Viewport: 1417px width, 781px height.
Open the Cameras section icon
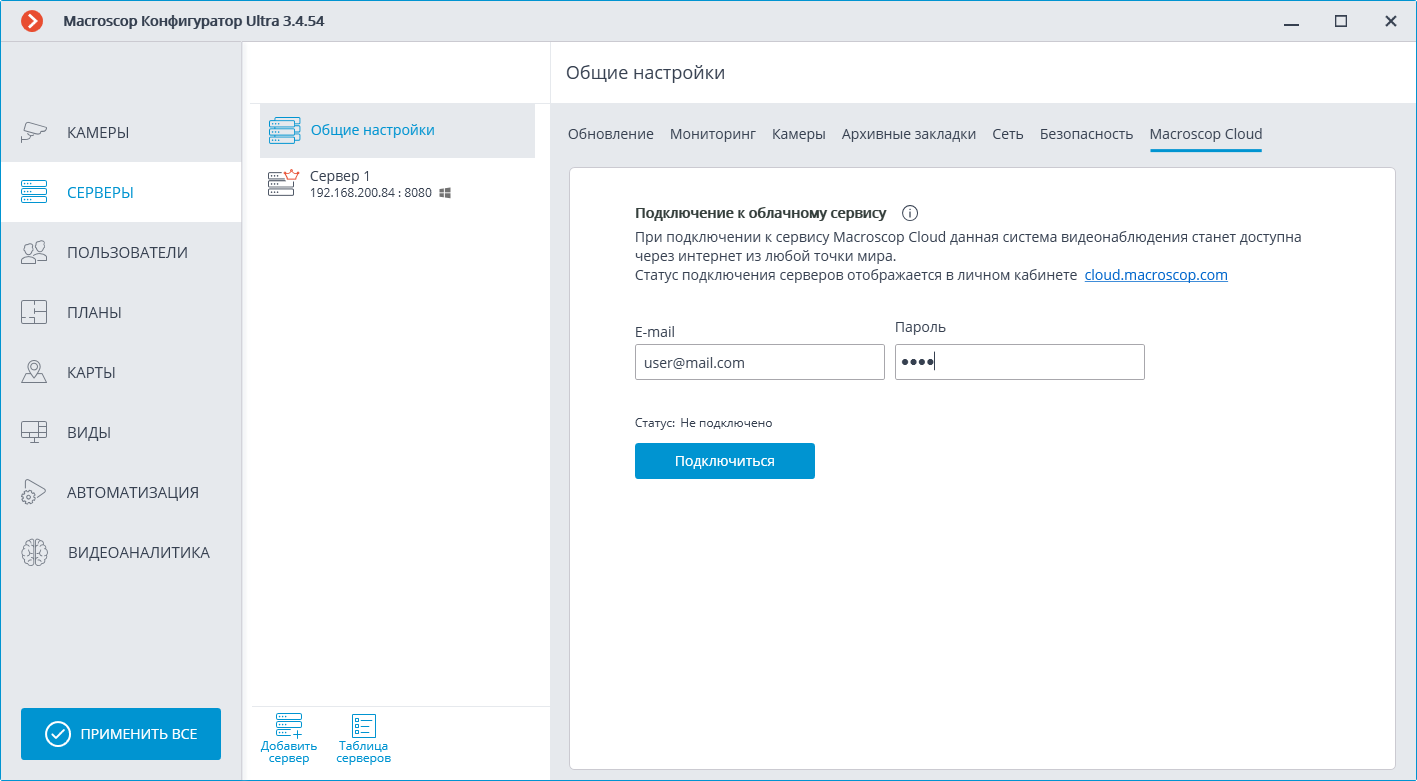click(x=34, y=132)
